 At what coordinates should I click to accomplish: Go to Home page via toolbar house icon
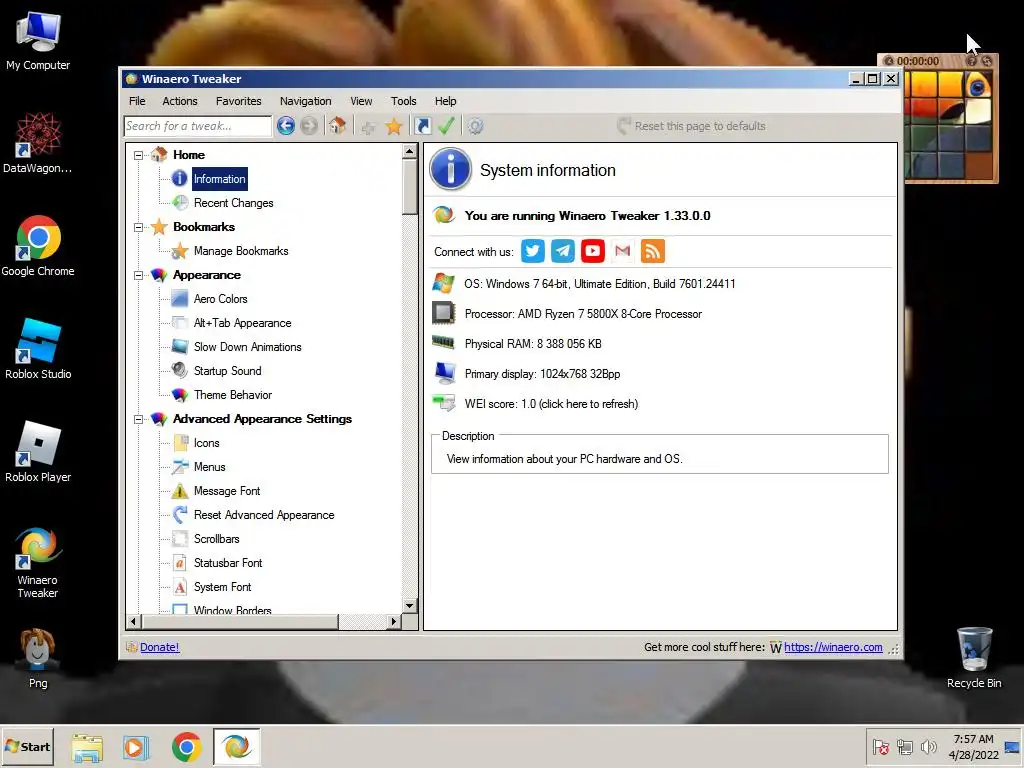pos(337,125)
